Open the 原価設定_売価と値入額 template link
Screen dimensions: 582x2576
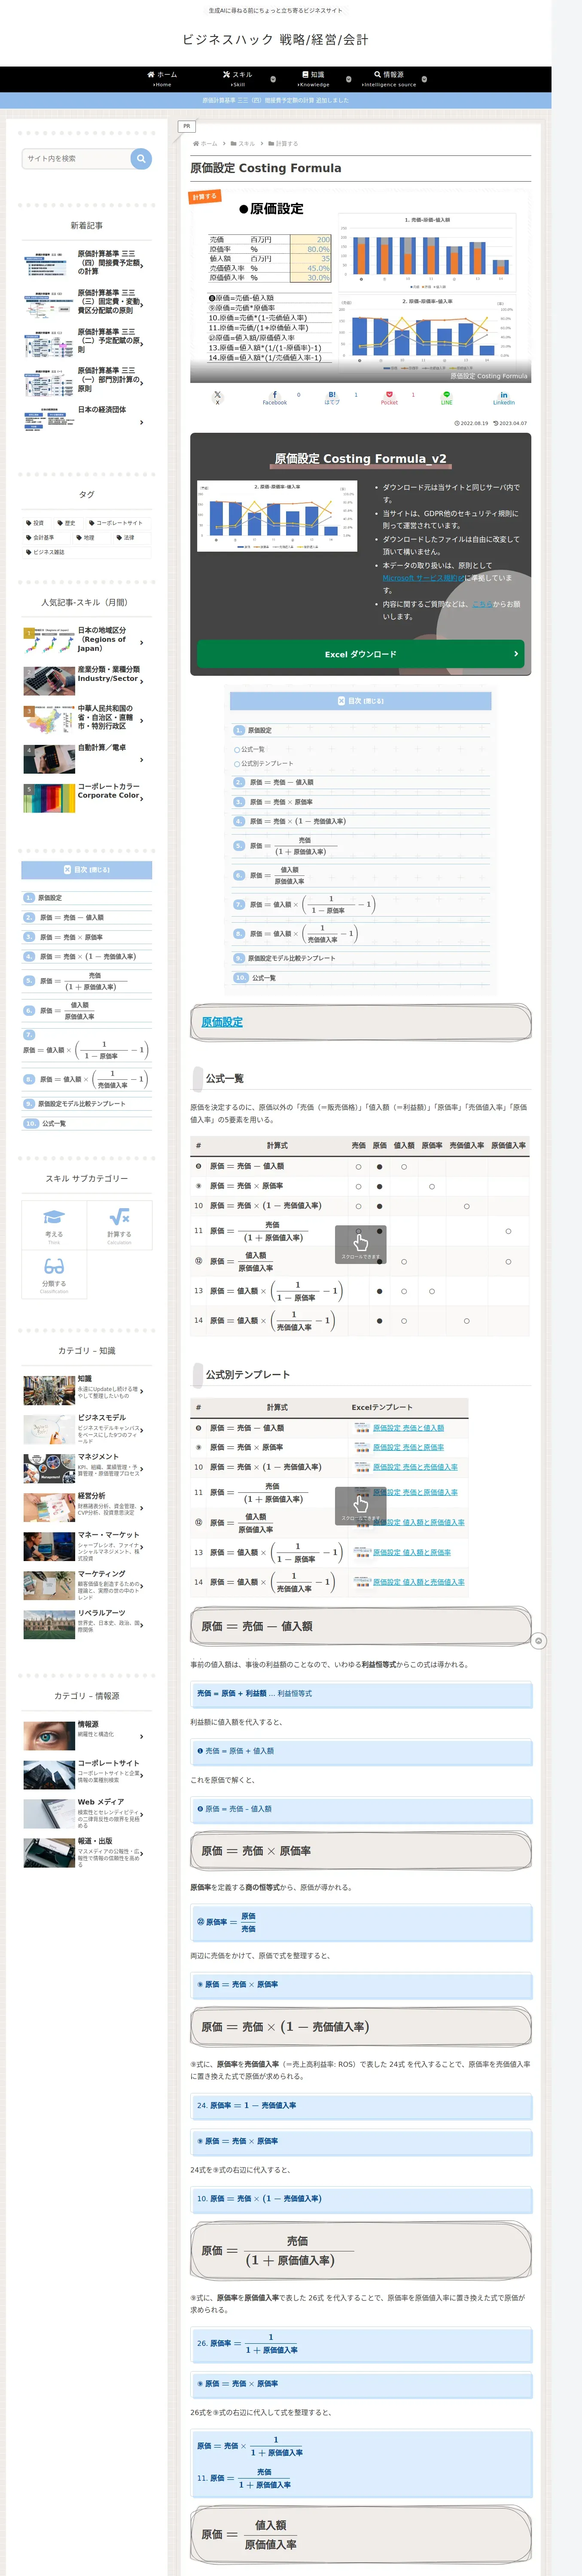point(408,1428)
